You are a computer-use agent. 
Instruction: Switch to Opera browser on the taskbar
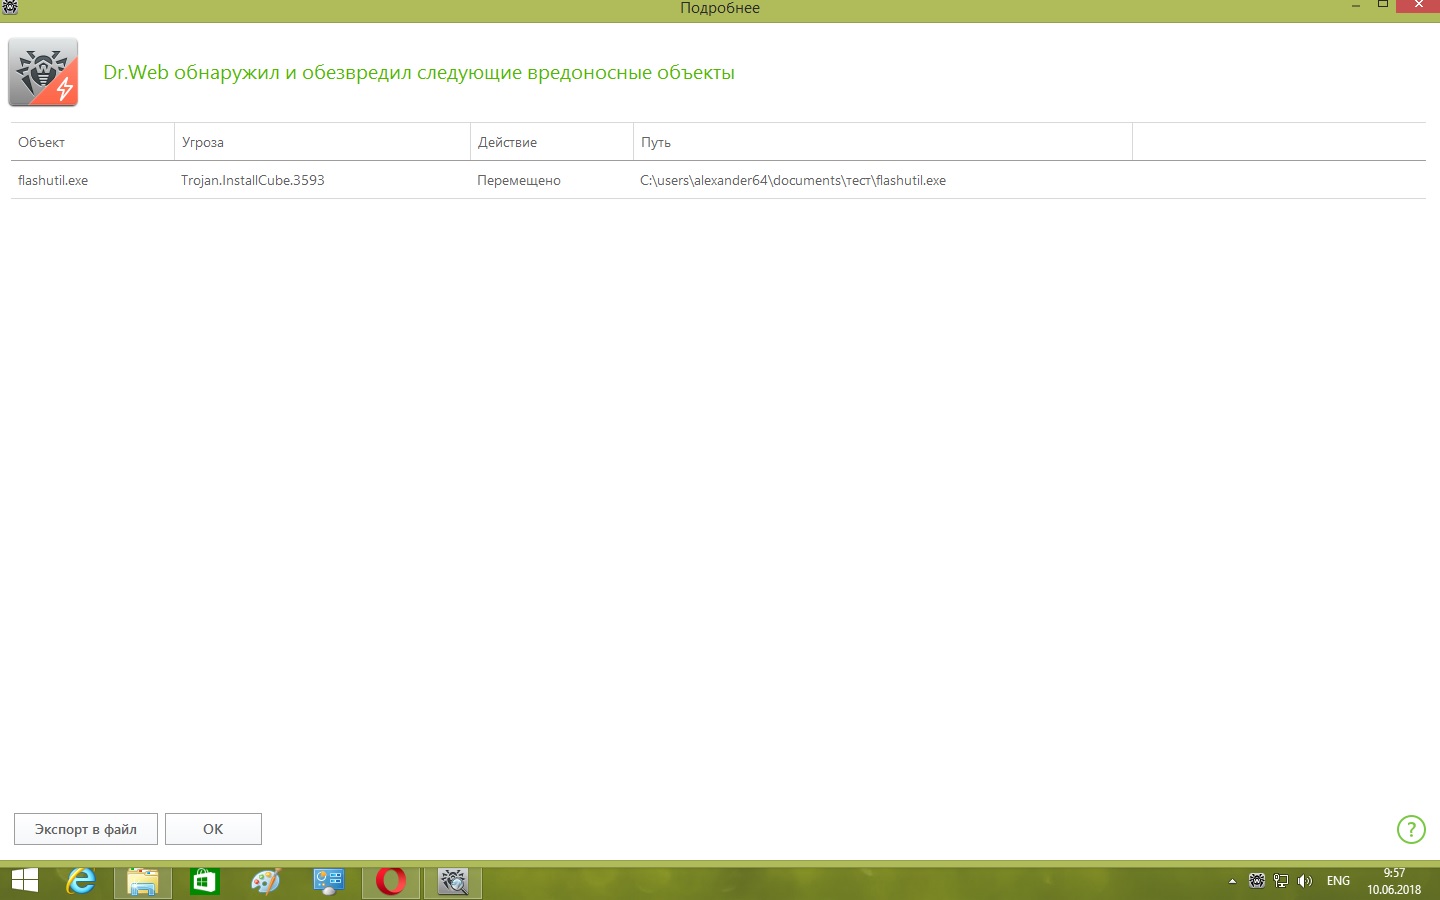point(391,881)
